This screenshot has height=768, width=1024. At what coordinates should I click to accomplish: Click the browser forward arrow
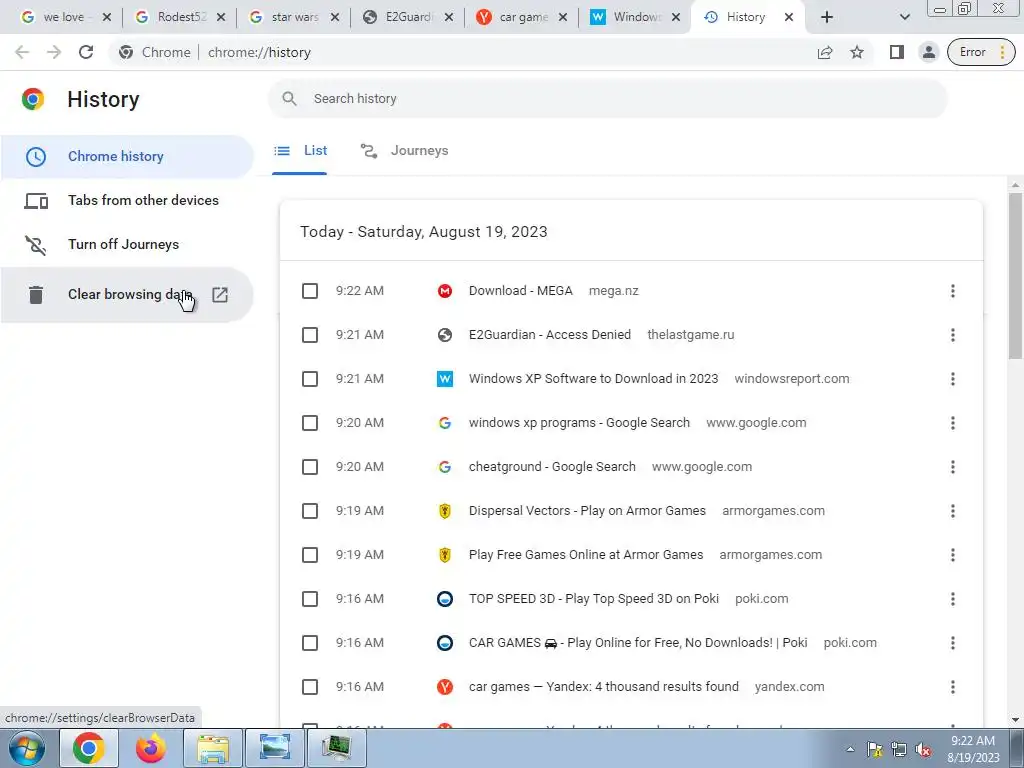(x=54, y=52)
